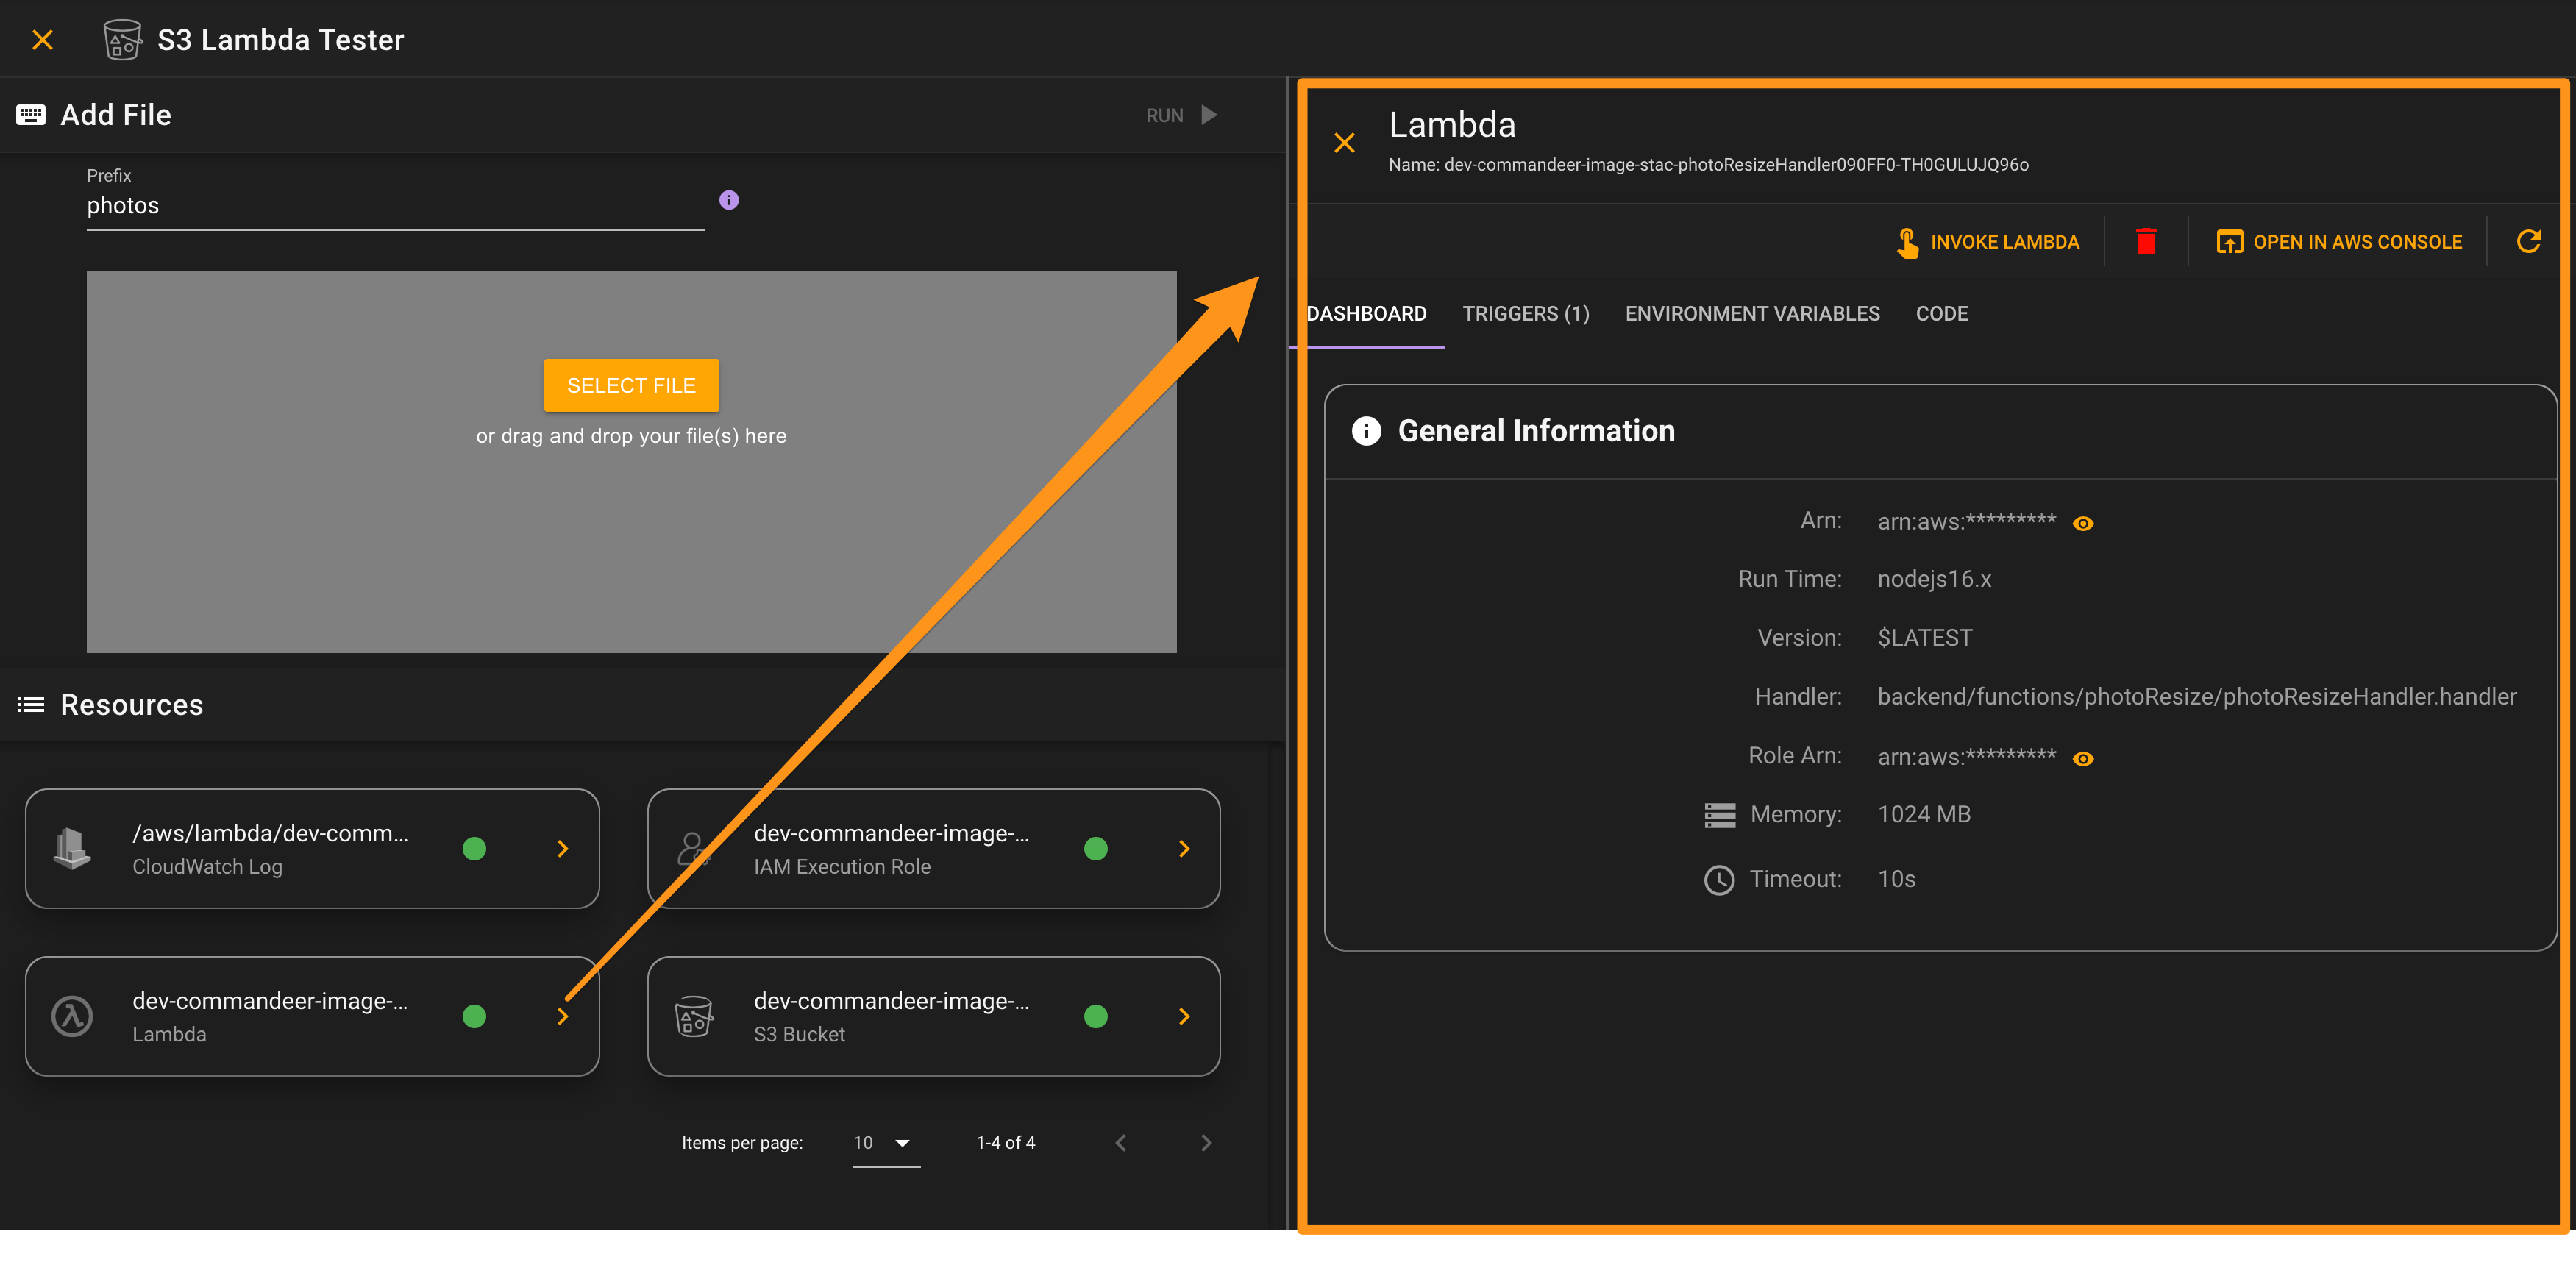Close the Lambda details panel
Screen dimensions: 2576x1265
(x=1344, y=143)
